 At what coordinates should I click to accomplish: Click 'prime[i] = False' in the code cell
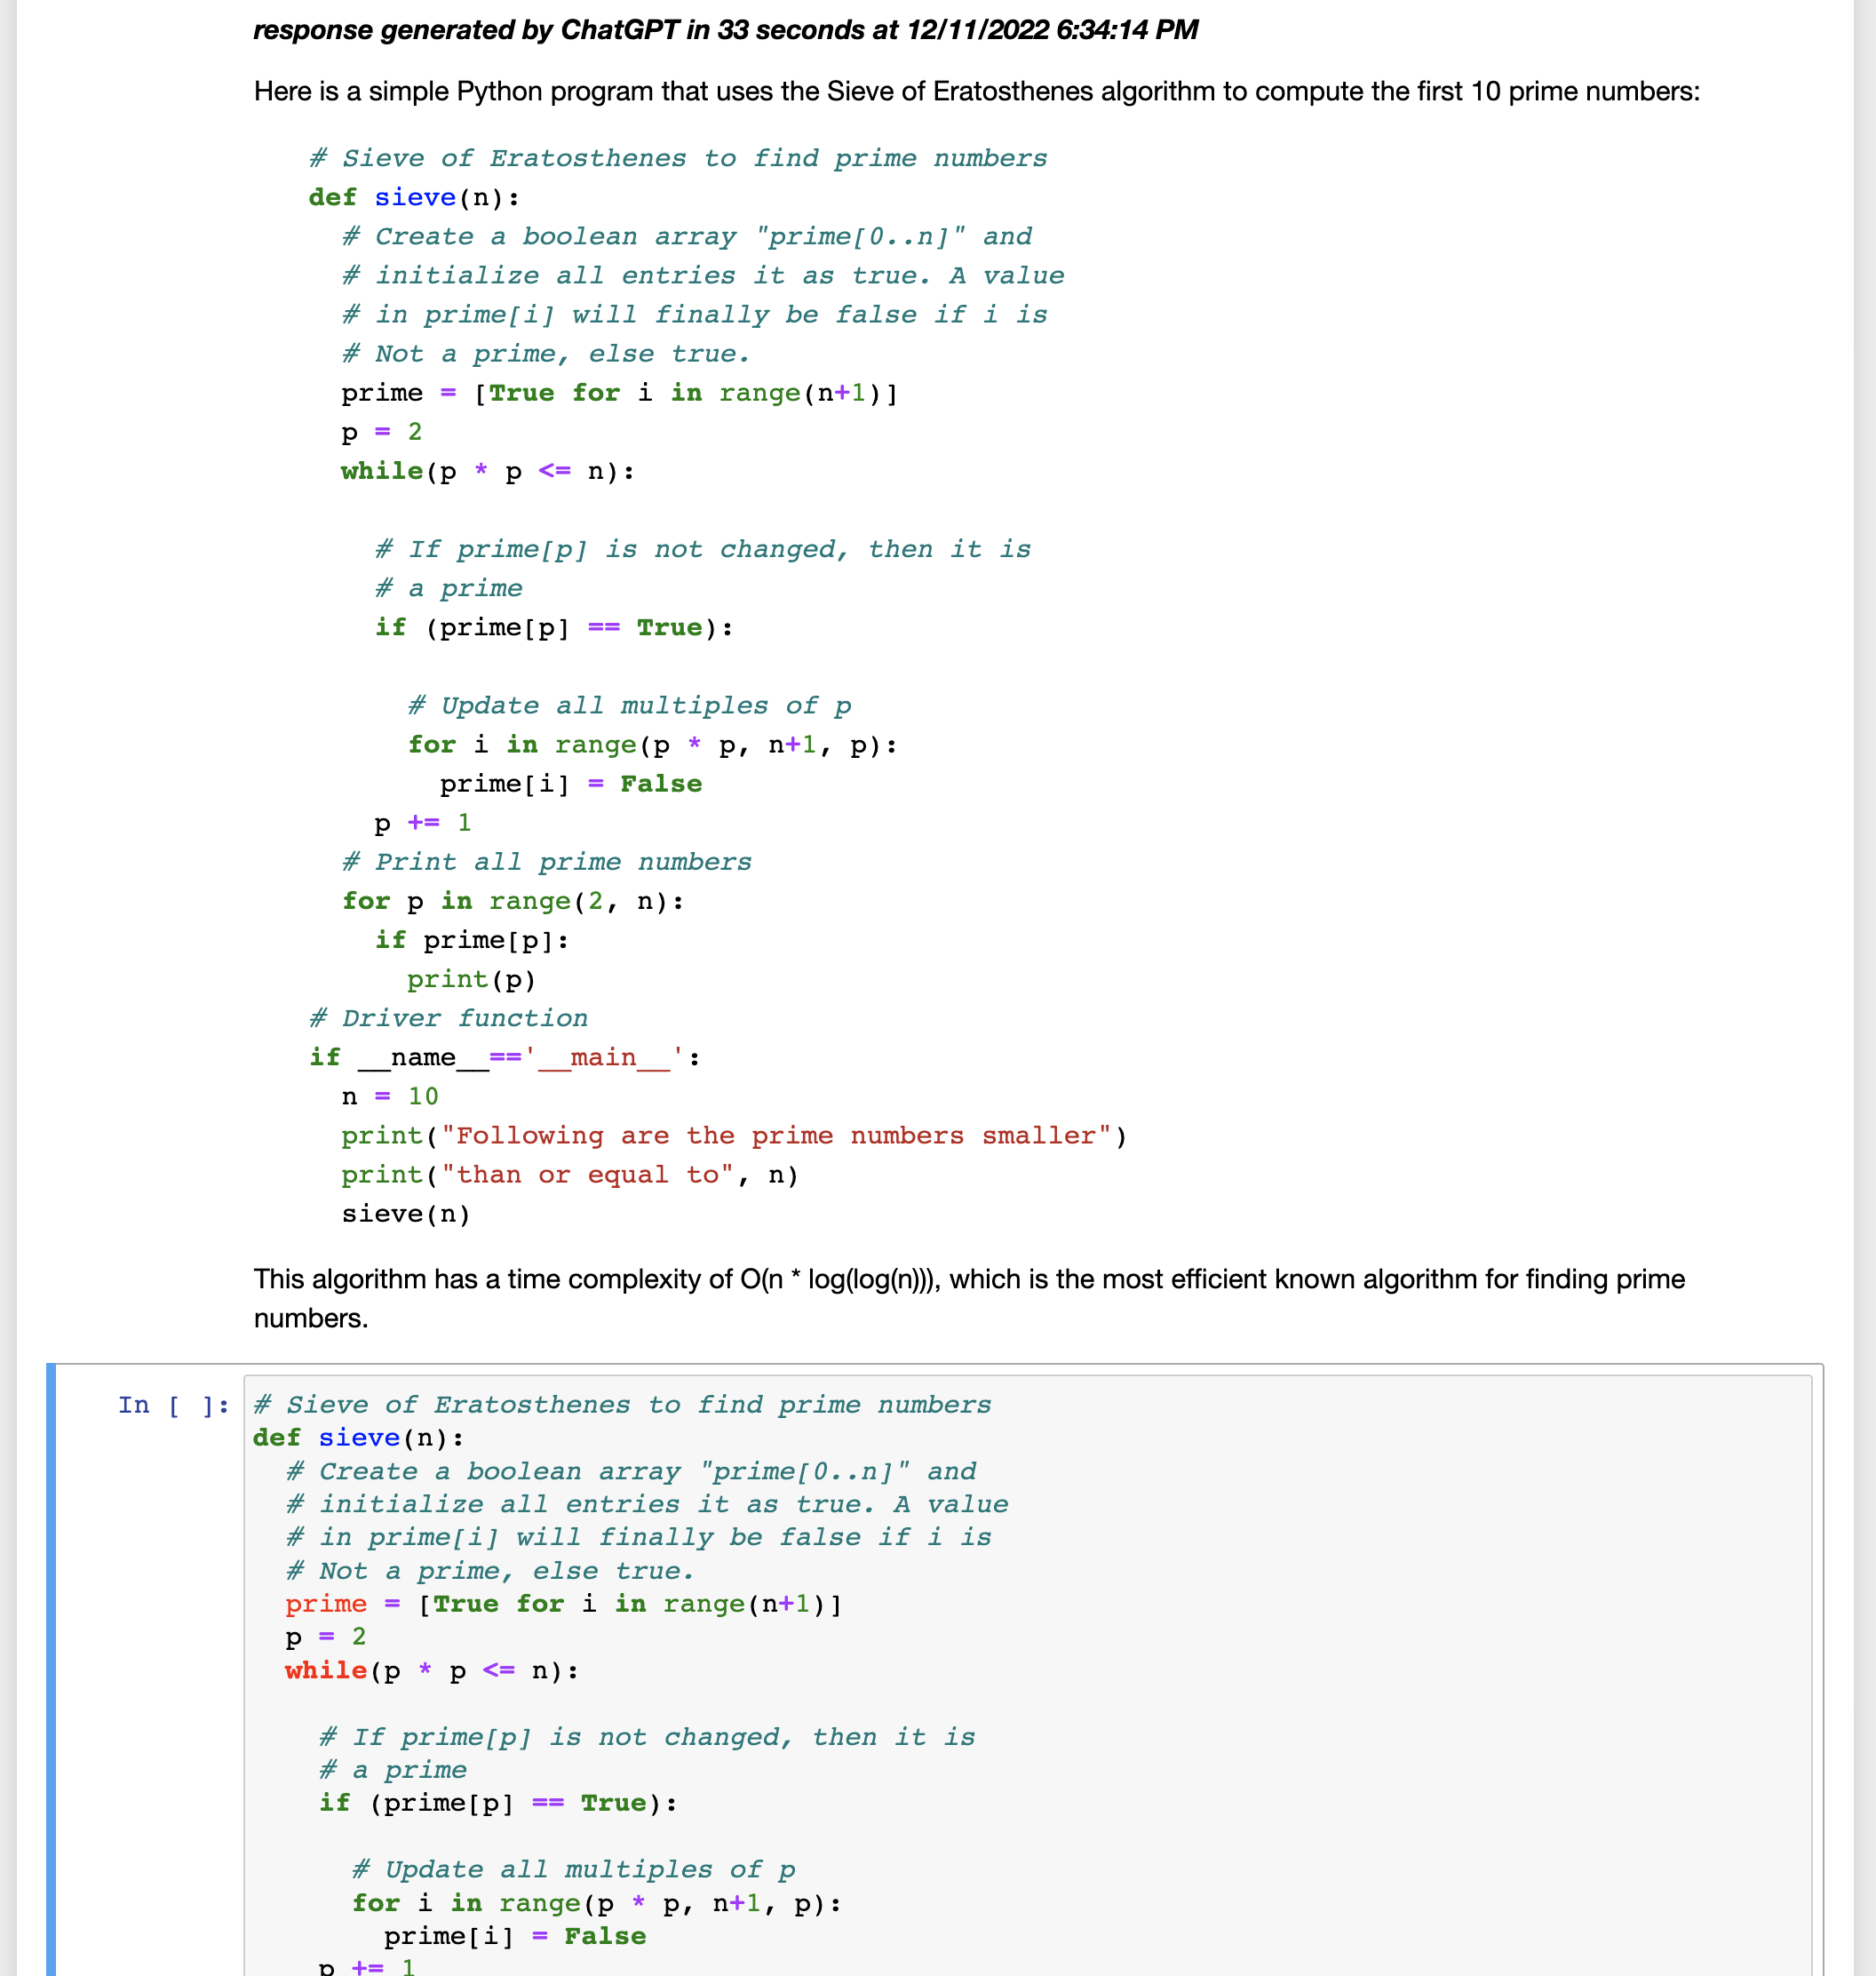tap(514, 1936)
